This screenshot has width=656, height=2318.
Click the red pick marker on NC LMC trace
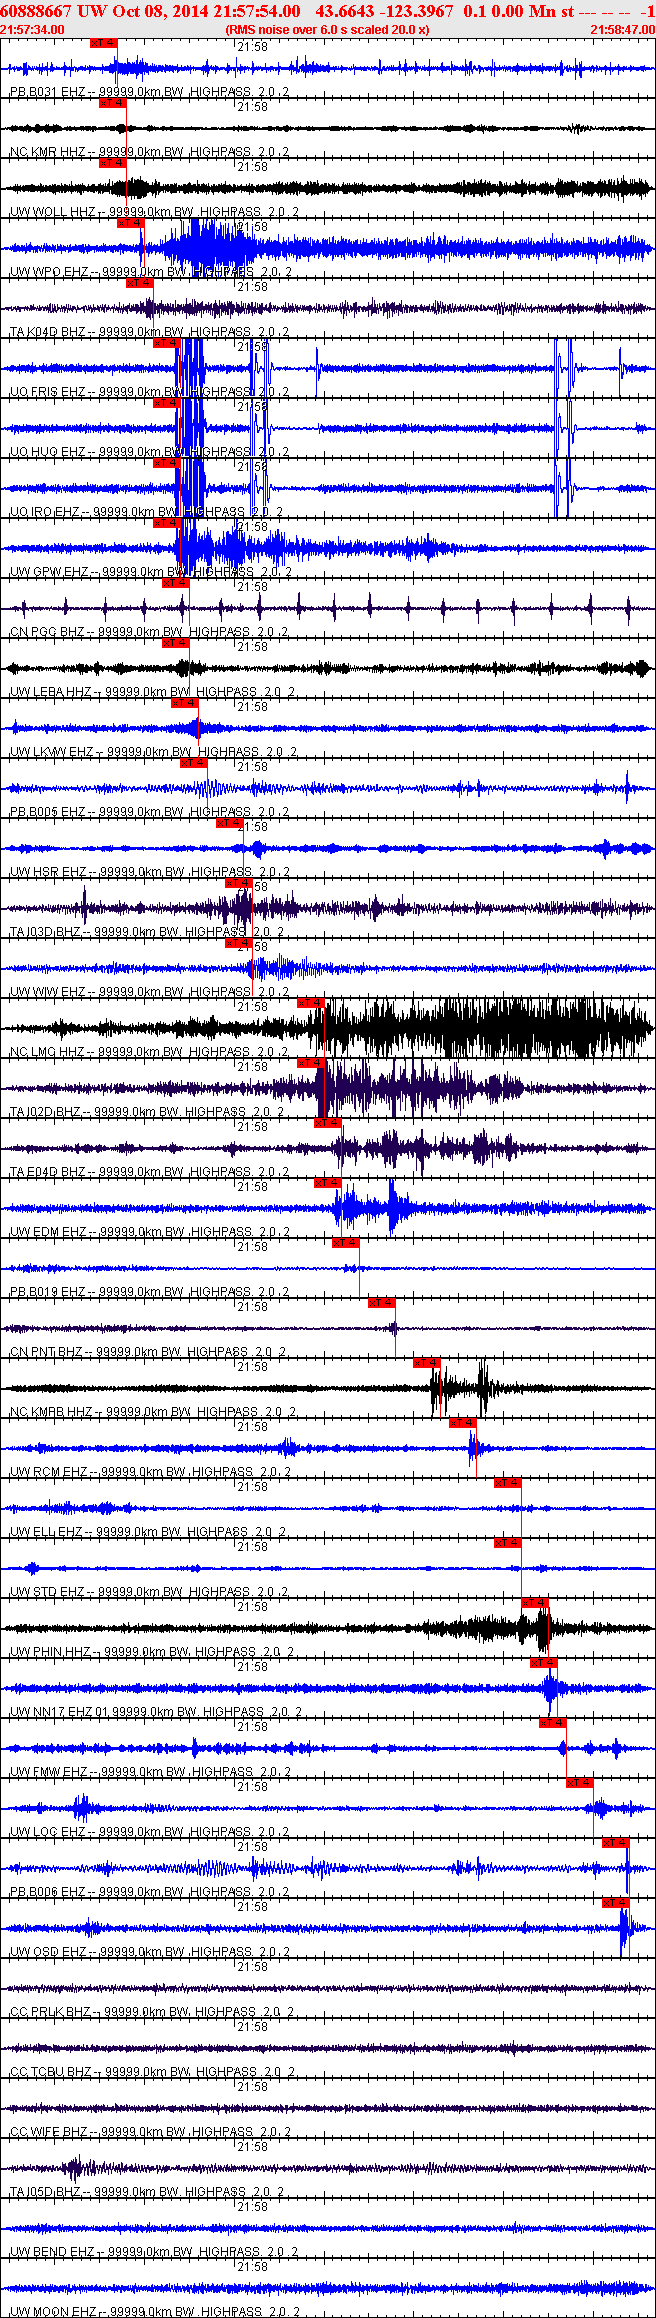(310, 1003)
